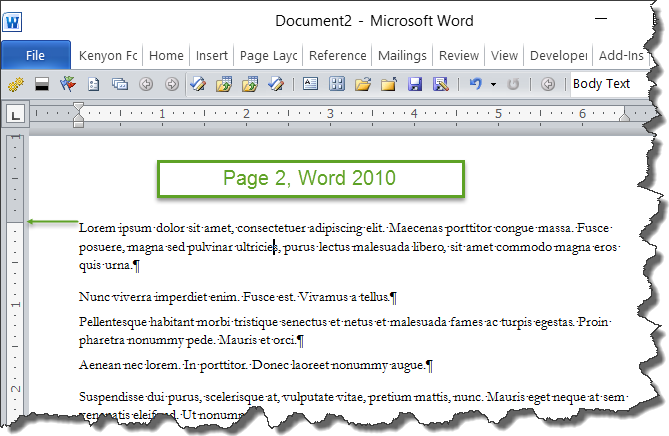Screen dimensions: 669x436
Task: Click folder-with-table icon left of second checkmark-pencil
Action: [x=250, y=84]
